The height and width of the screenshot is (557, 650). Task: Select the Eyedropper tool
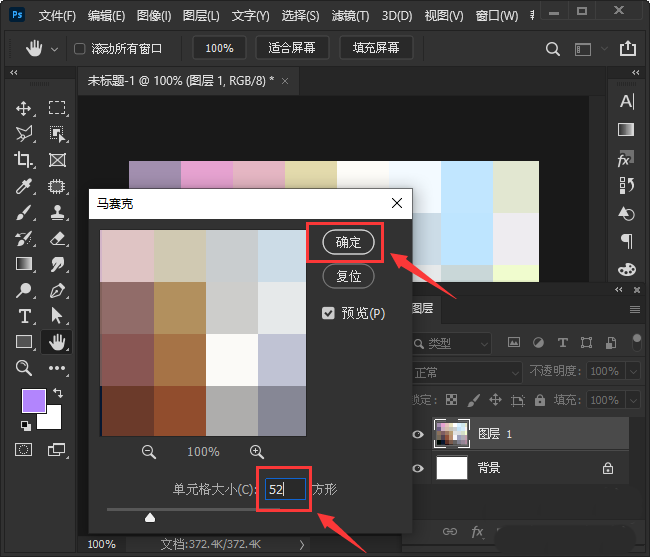25,186
